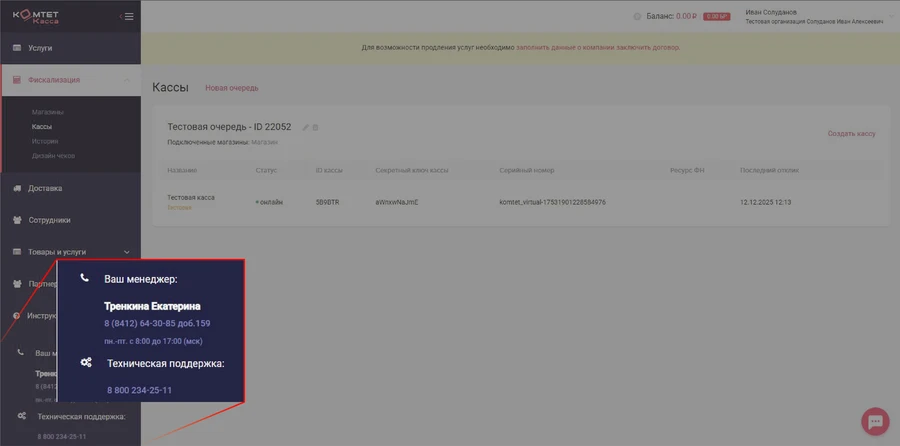
Task: Go to the Сотрудники sidebar section
Action: [50, 220]
